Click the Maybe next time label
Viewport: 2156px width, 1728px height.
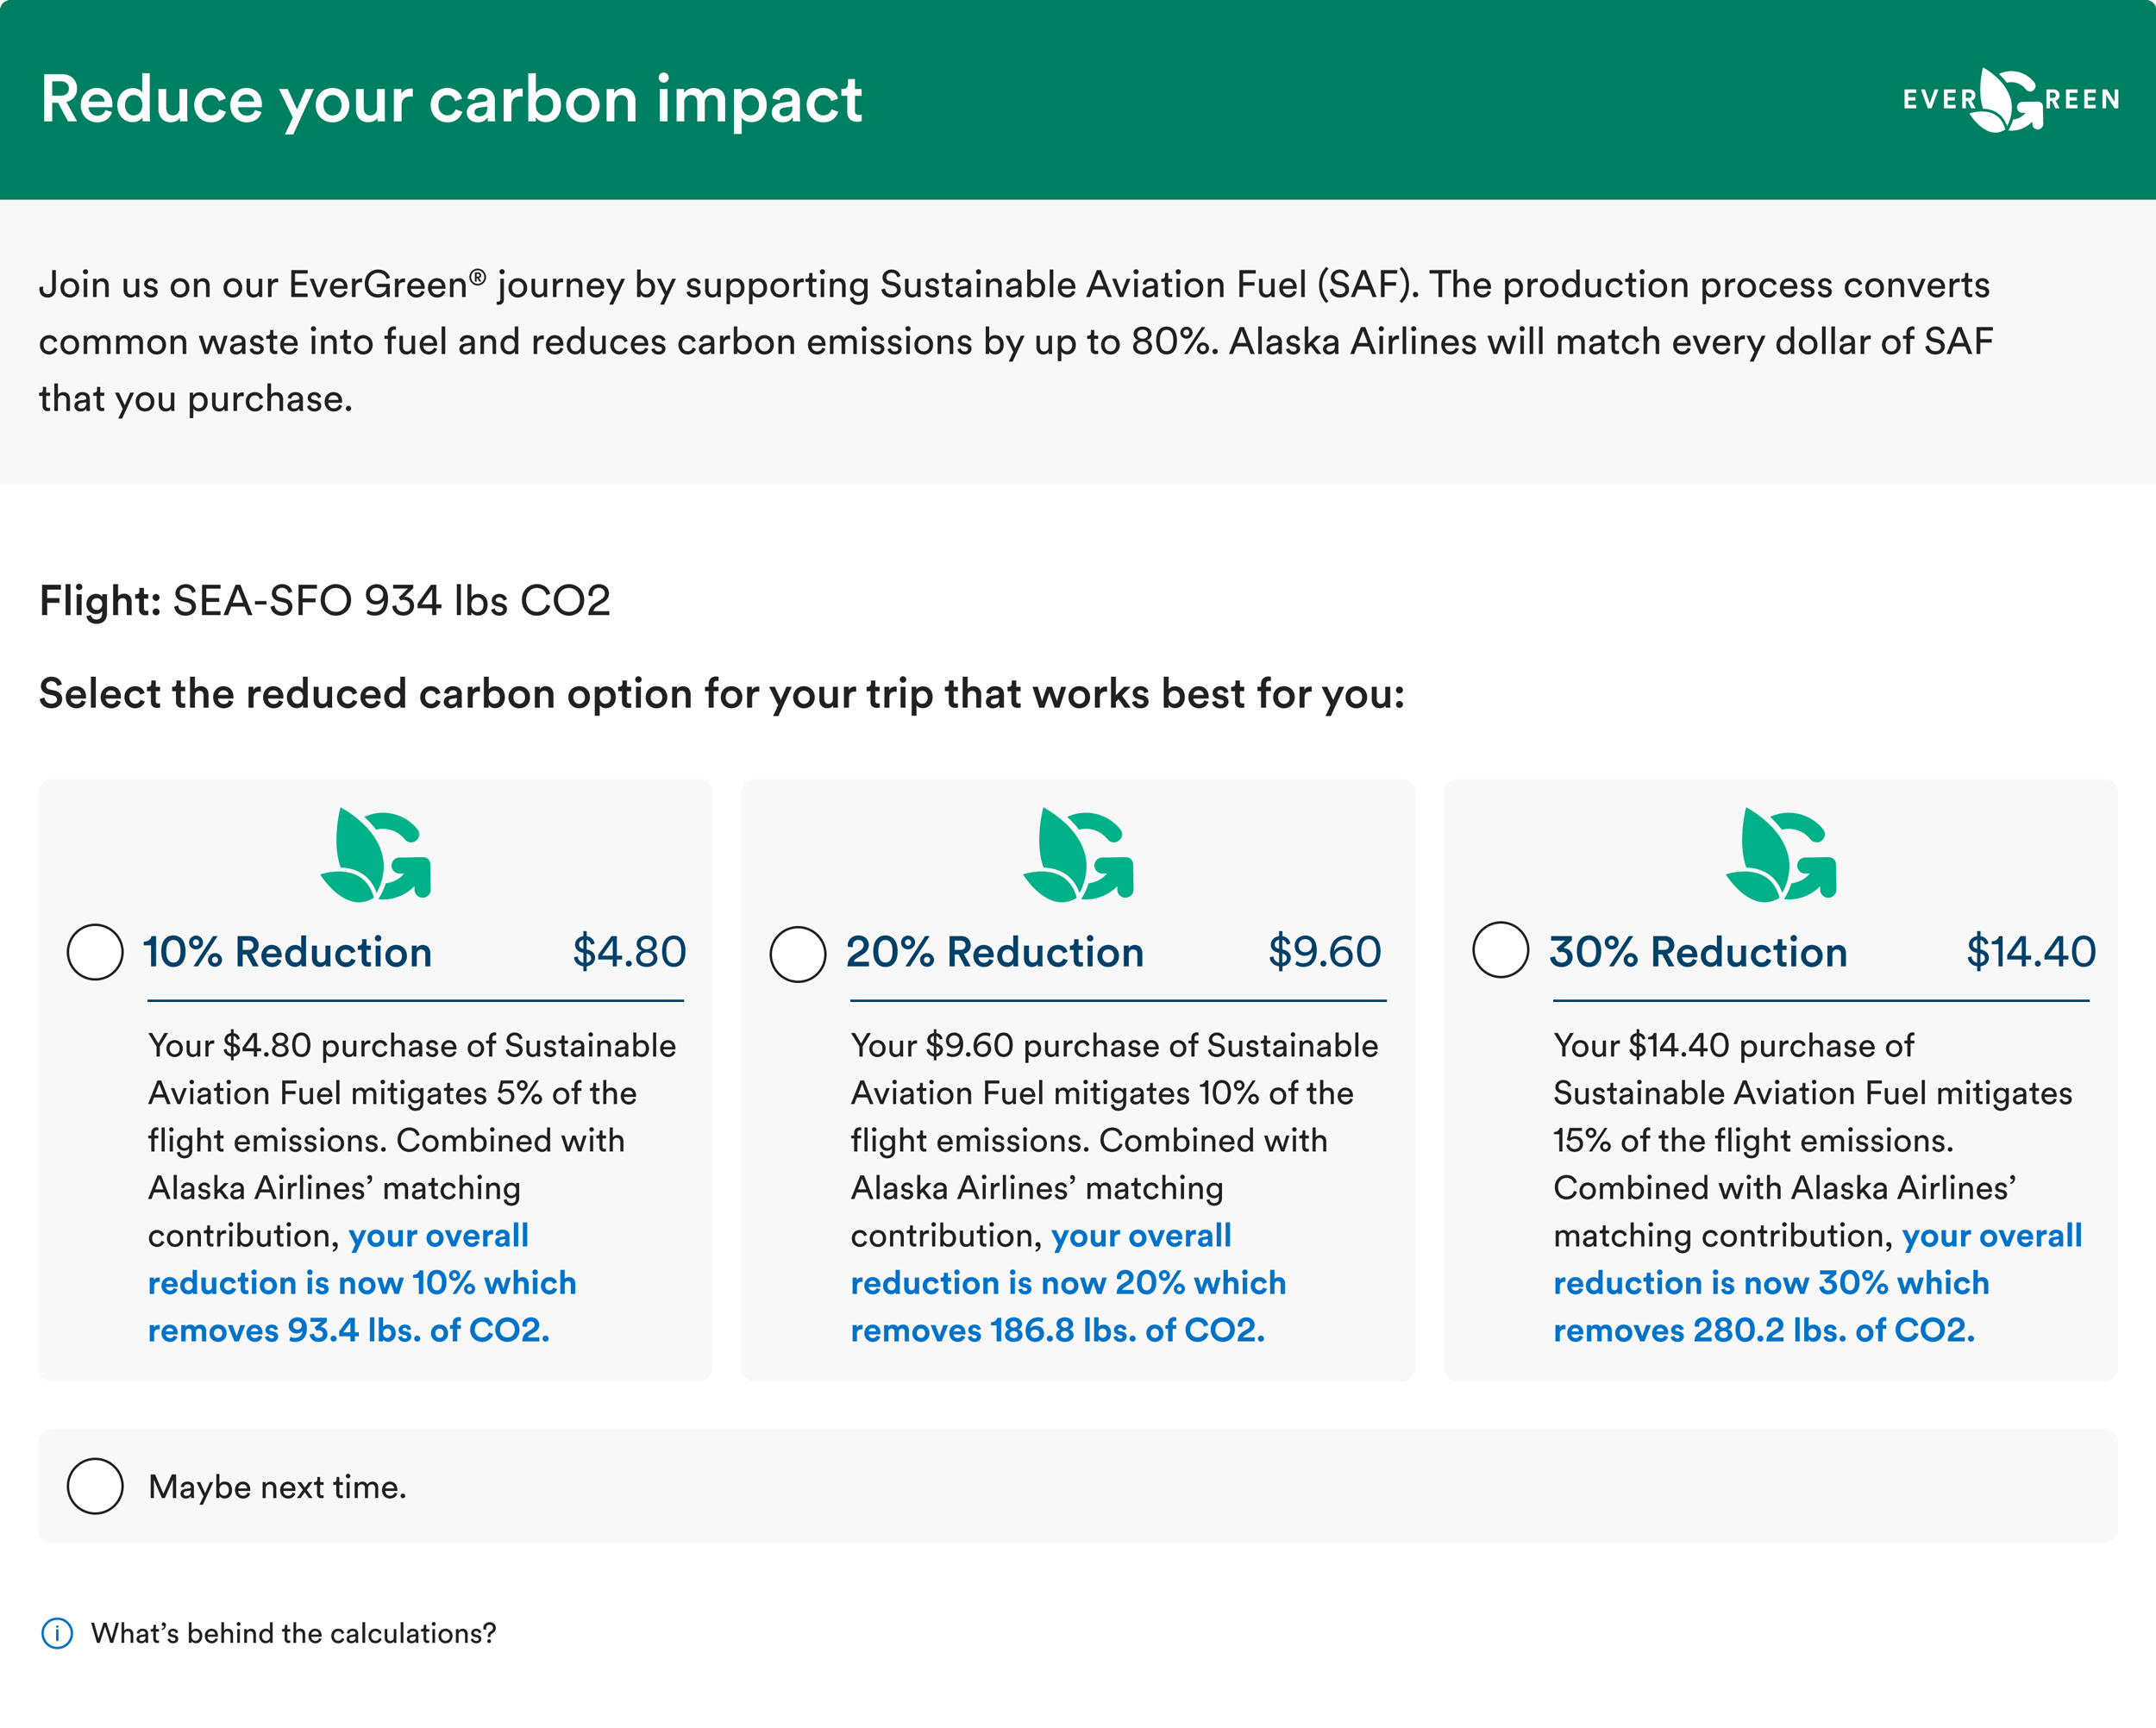click(x=278, y=1487)
